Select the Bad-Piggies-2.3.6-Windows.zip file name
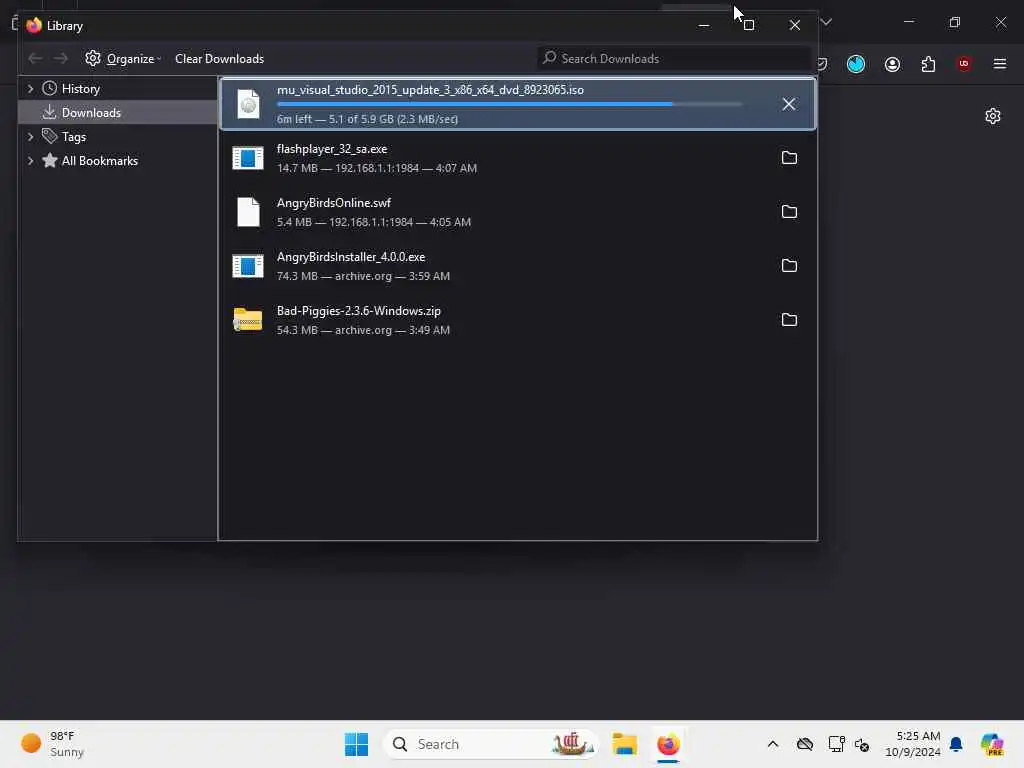The width and height of the screenshot is (1024, 768). [359, 311]
